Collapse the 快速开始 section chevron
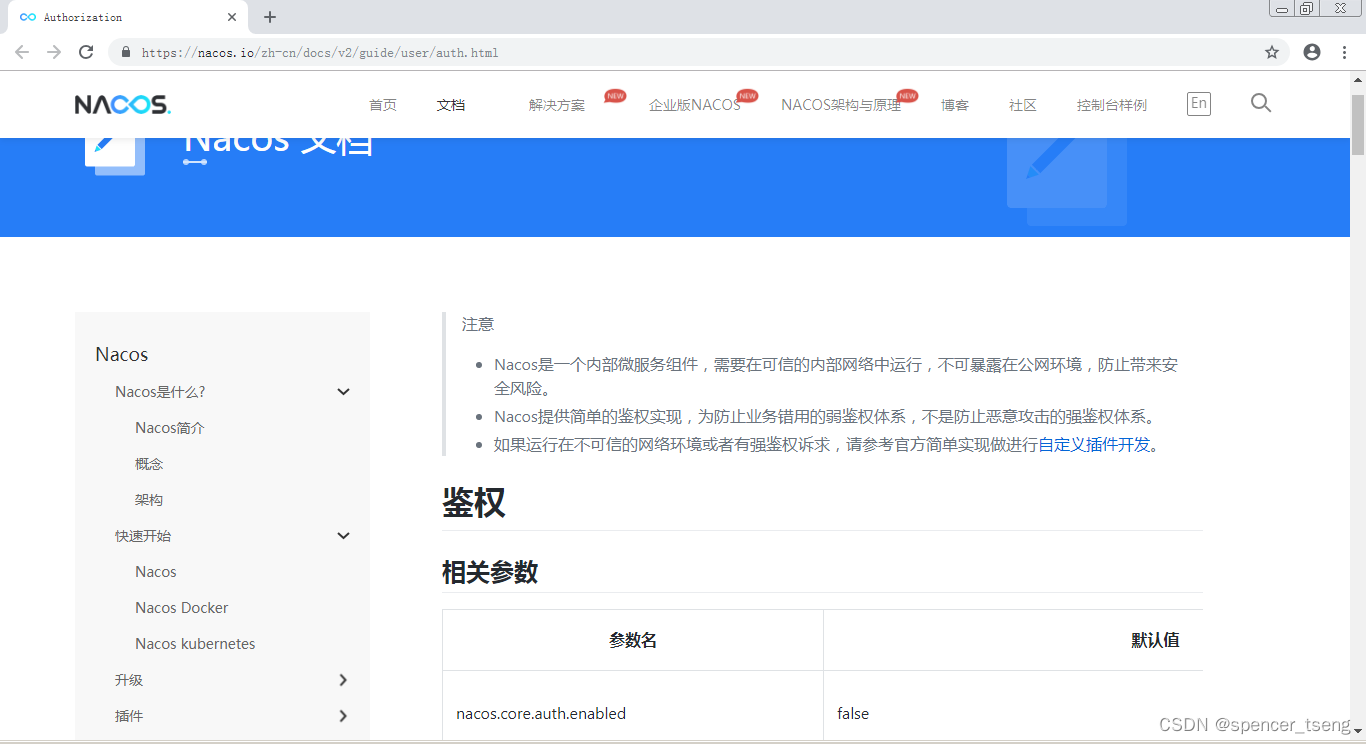 click(343, 536)
